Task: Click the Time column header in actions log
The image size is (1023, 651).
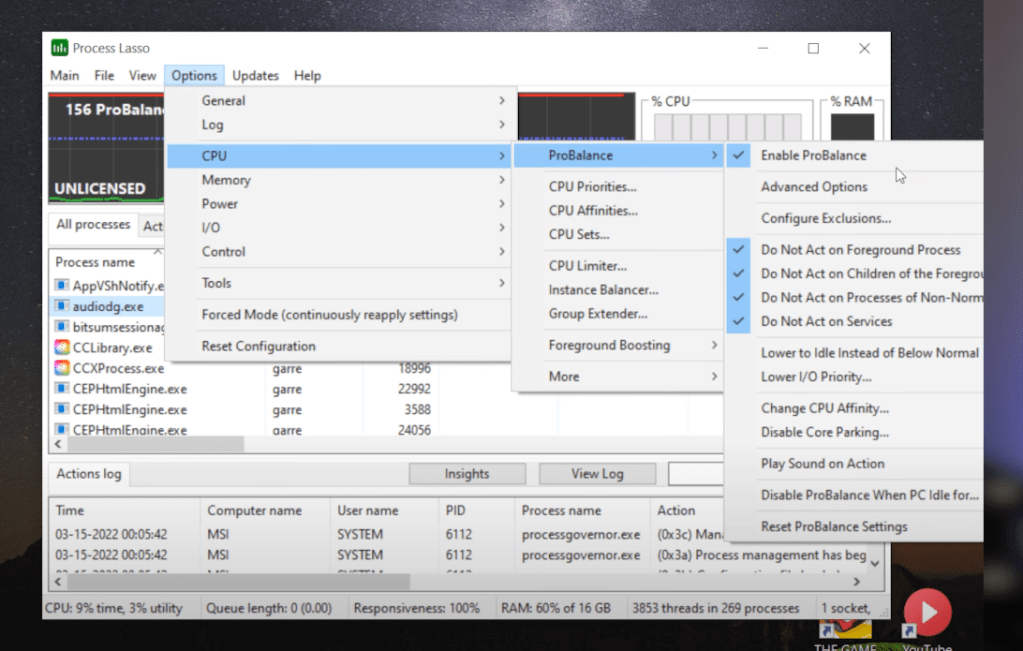Action: [x=124, y=511]
